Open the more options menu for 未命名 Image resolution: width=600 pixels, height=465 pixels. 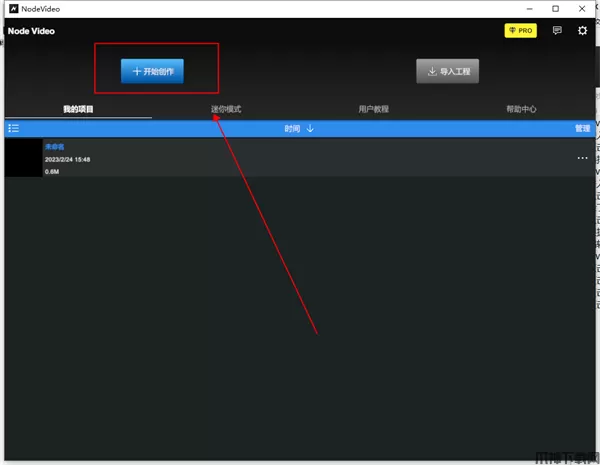582,158
